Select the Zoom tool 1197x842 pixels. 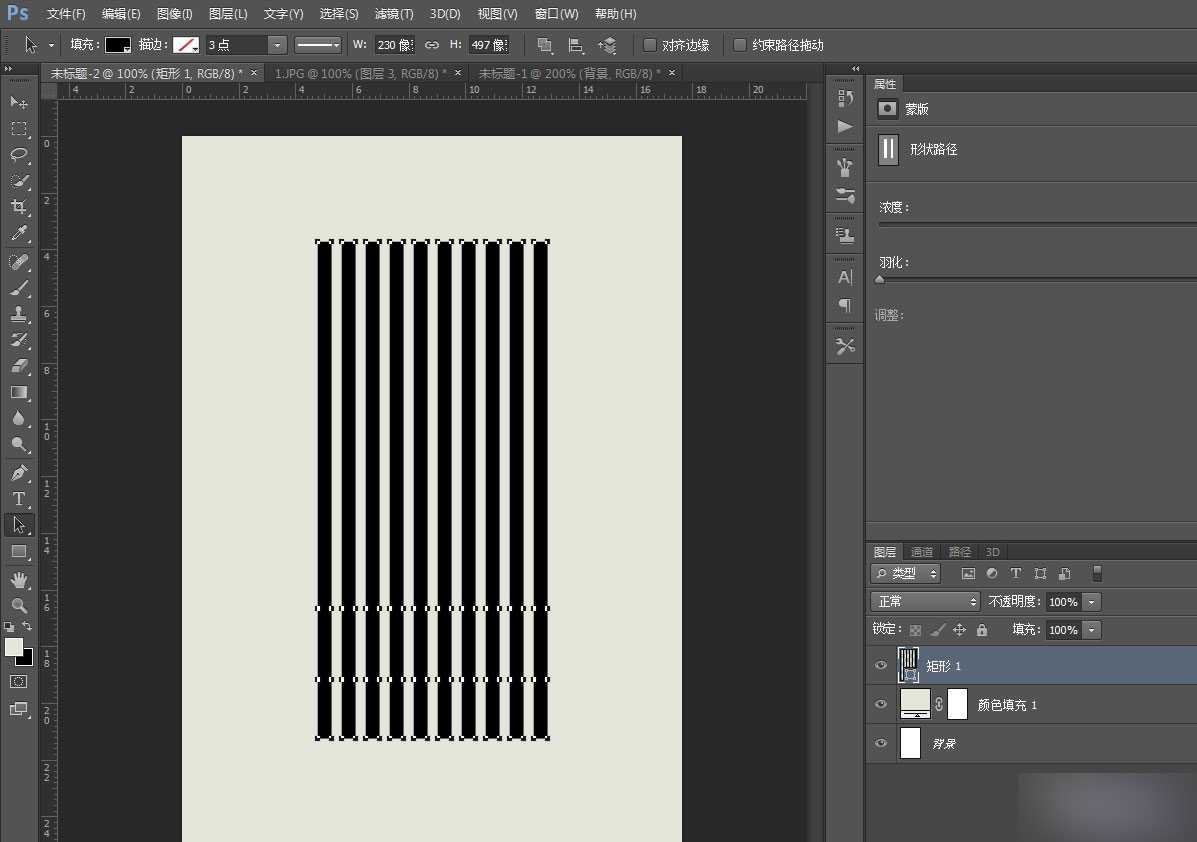click(x=19, y=605)
